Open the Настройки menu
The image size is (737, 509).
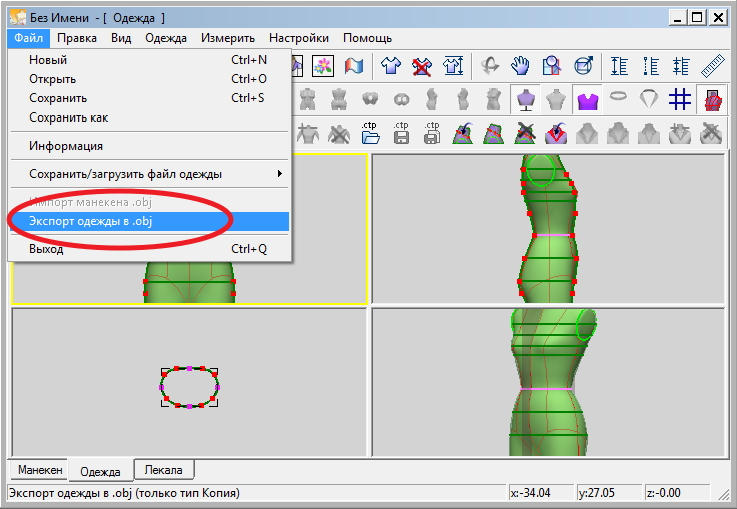click(x=299, y=38)
